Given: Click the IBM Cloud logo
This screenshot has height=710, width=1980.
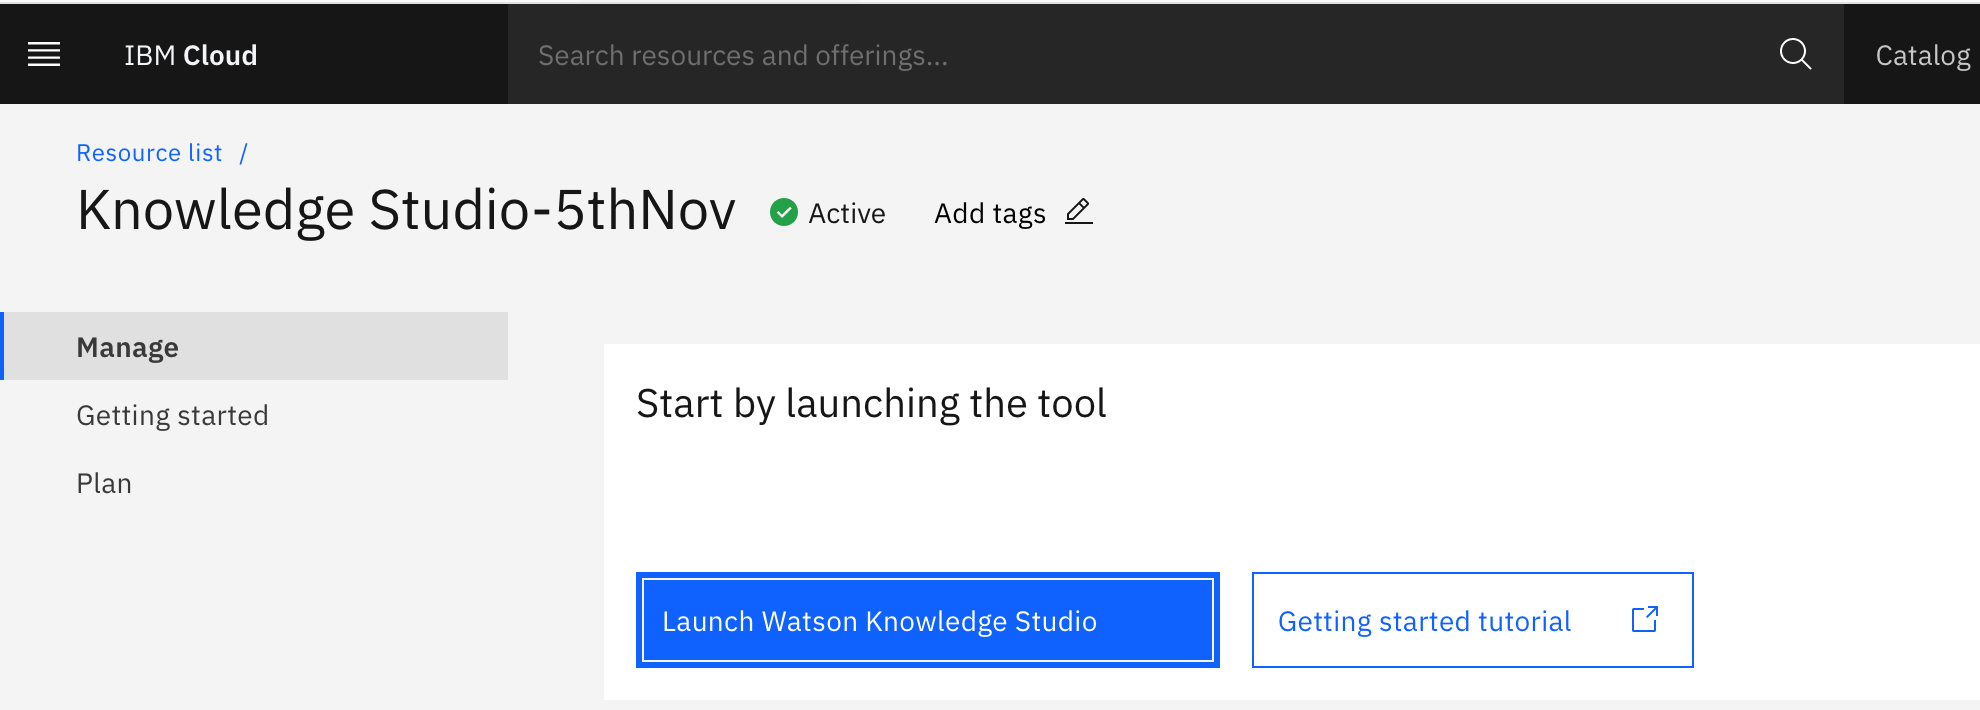Looking at the screenshot, I should coord(190,55).
